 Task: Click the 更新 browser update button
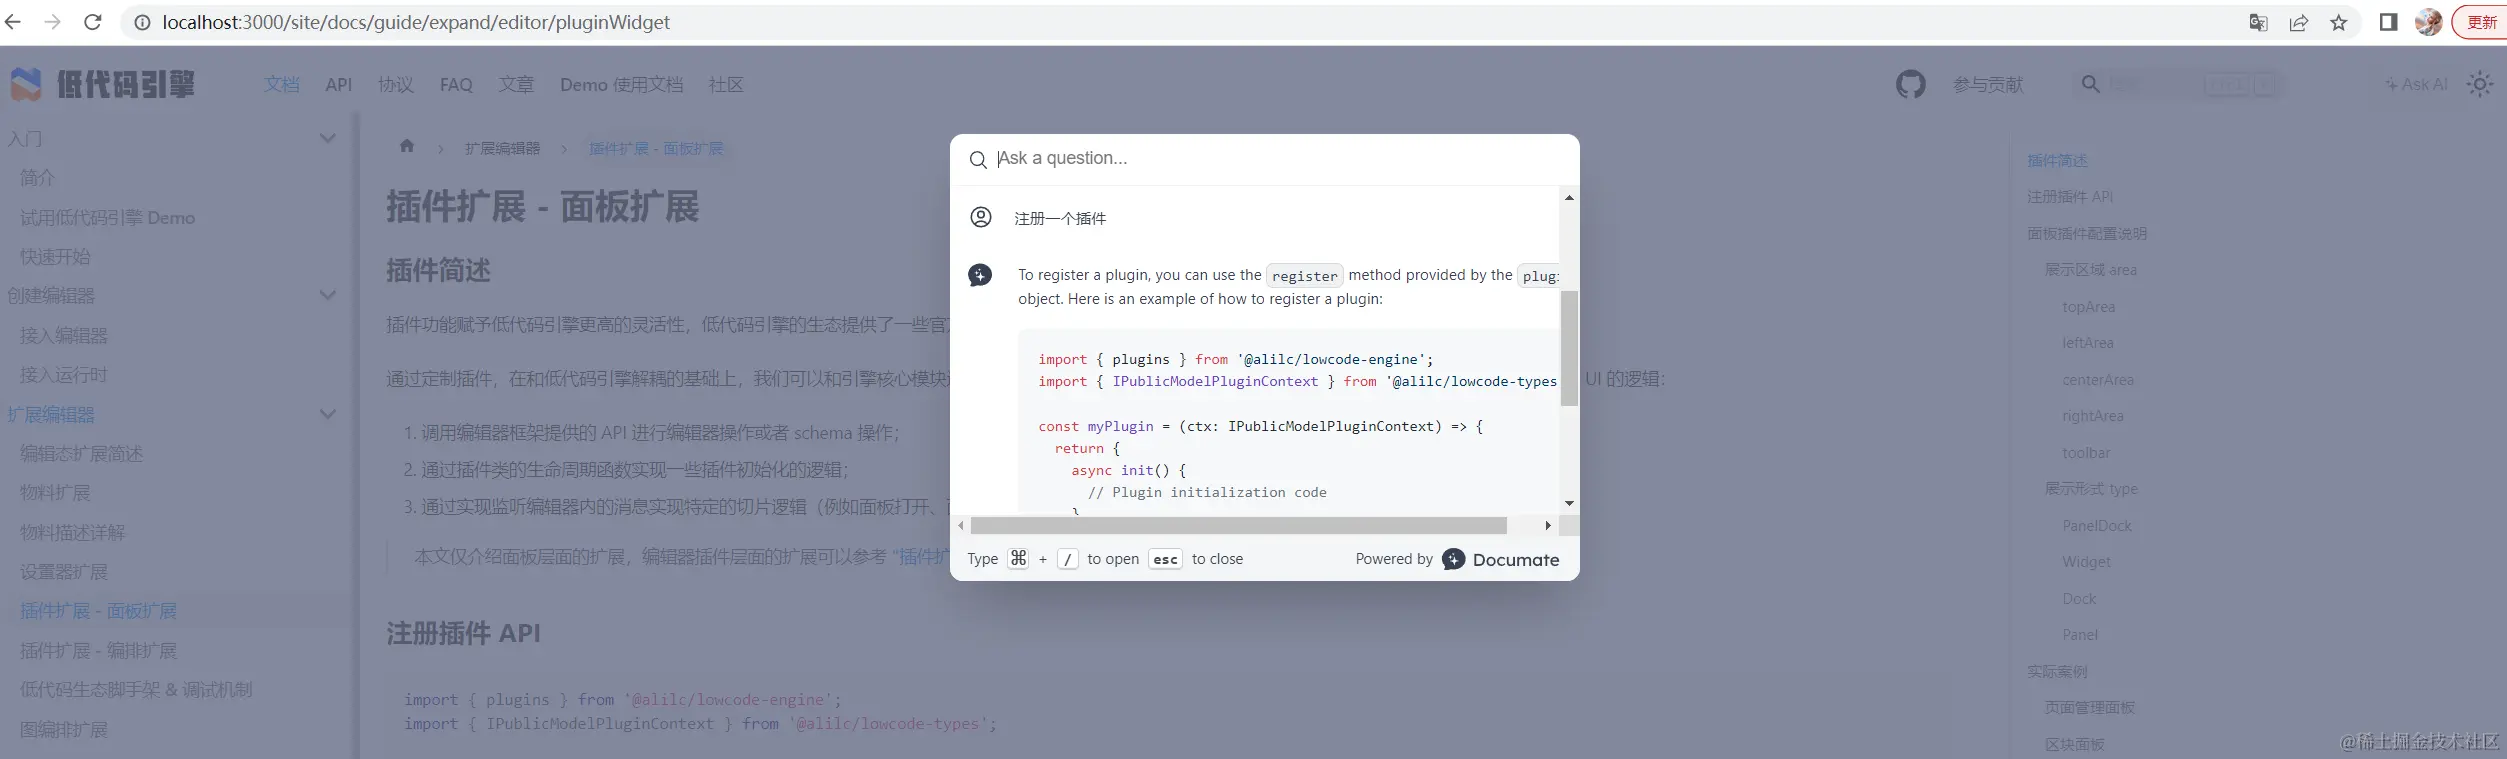coord(2481,22)
